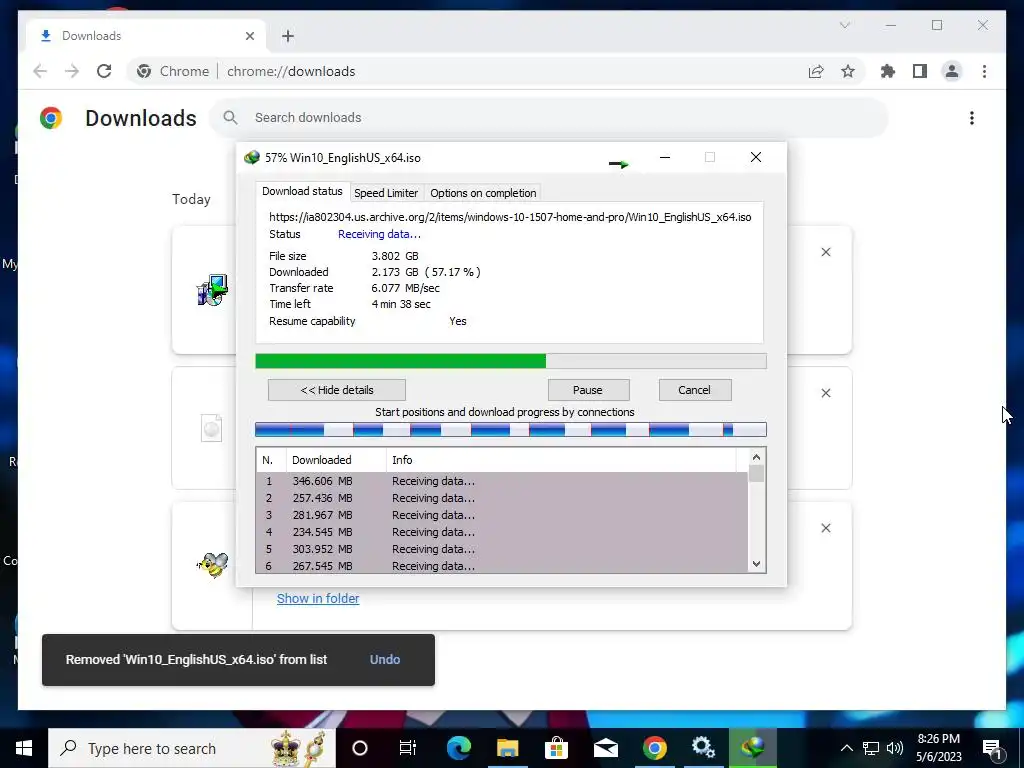Open the Chrome Extensions puzzle icon
Viewport: 1024px width, 768px height.
click(888, 71)
